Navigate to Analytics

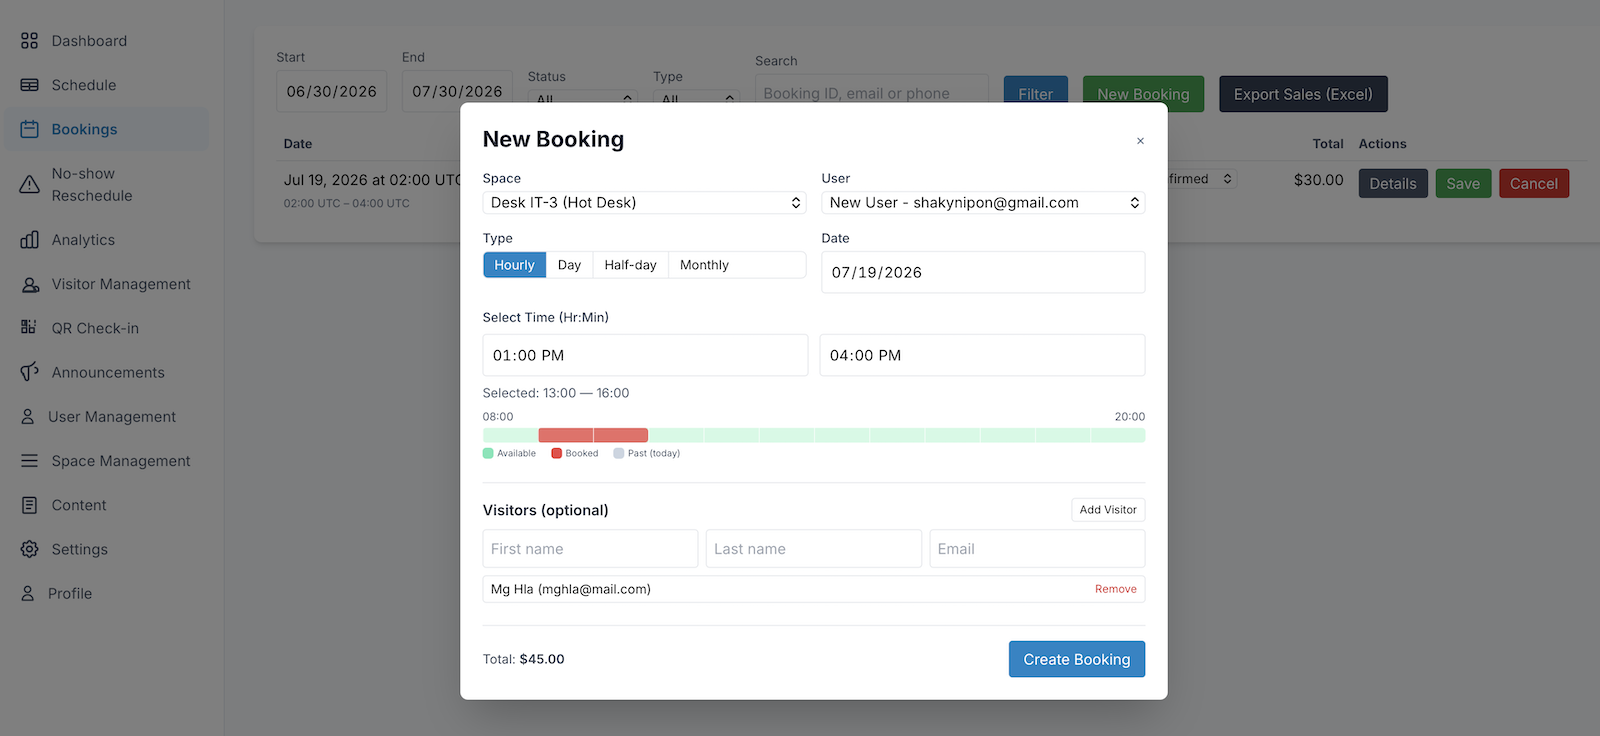(83, 240)
